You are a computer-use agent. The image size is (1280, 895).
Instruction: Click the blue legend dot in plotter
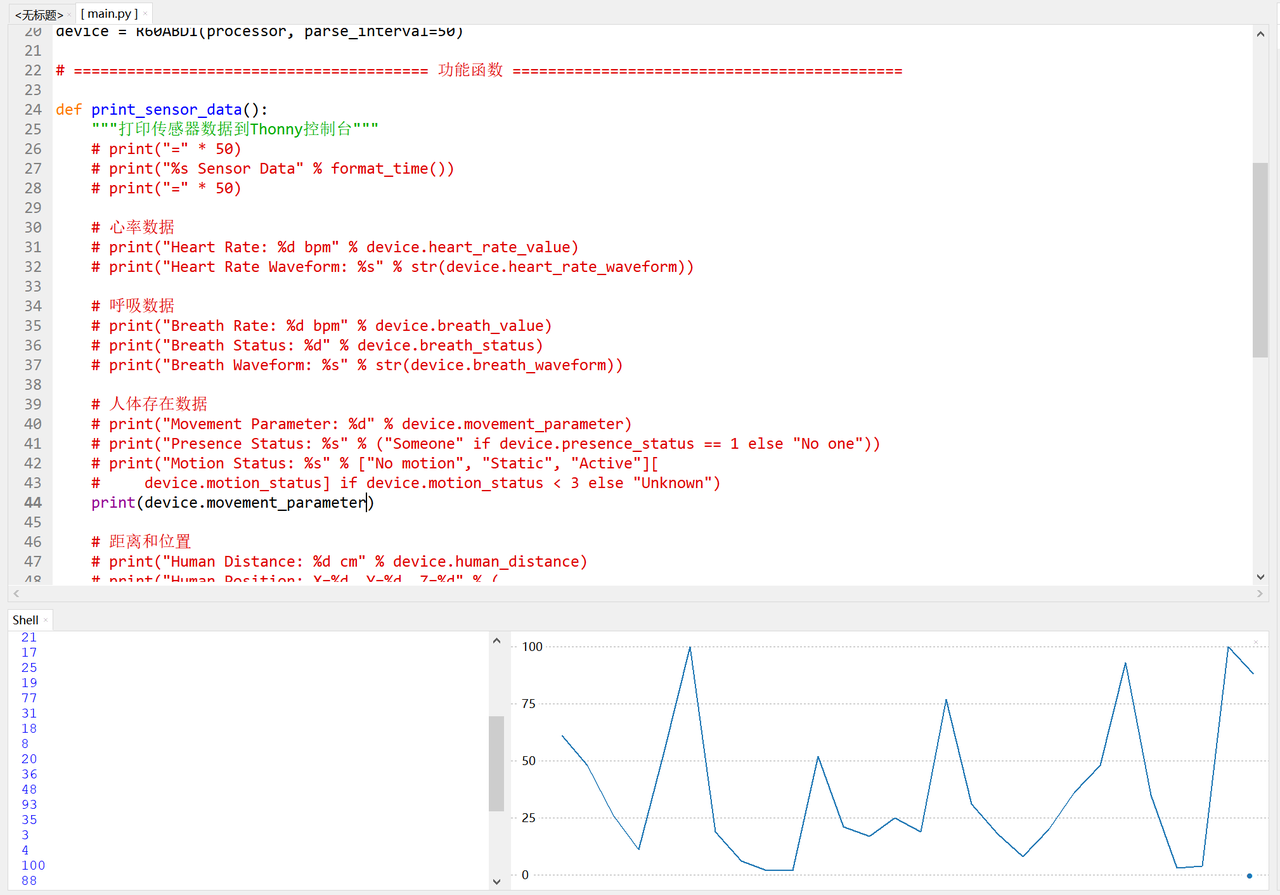1249,876
